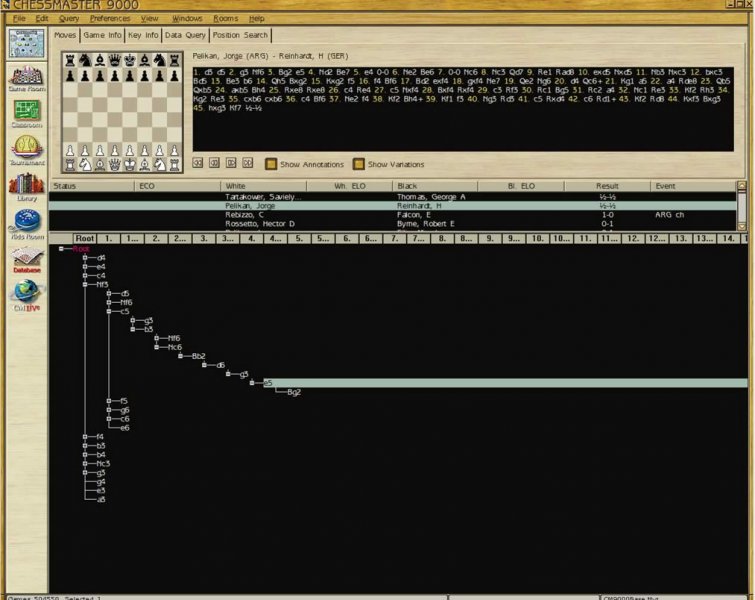Open the Kids Room
Image resolution: width=755 pixels, height=600 pixels.
27,225
